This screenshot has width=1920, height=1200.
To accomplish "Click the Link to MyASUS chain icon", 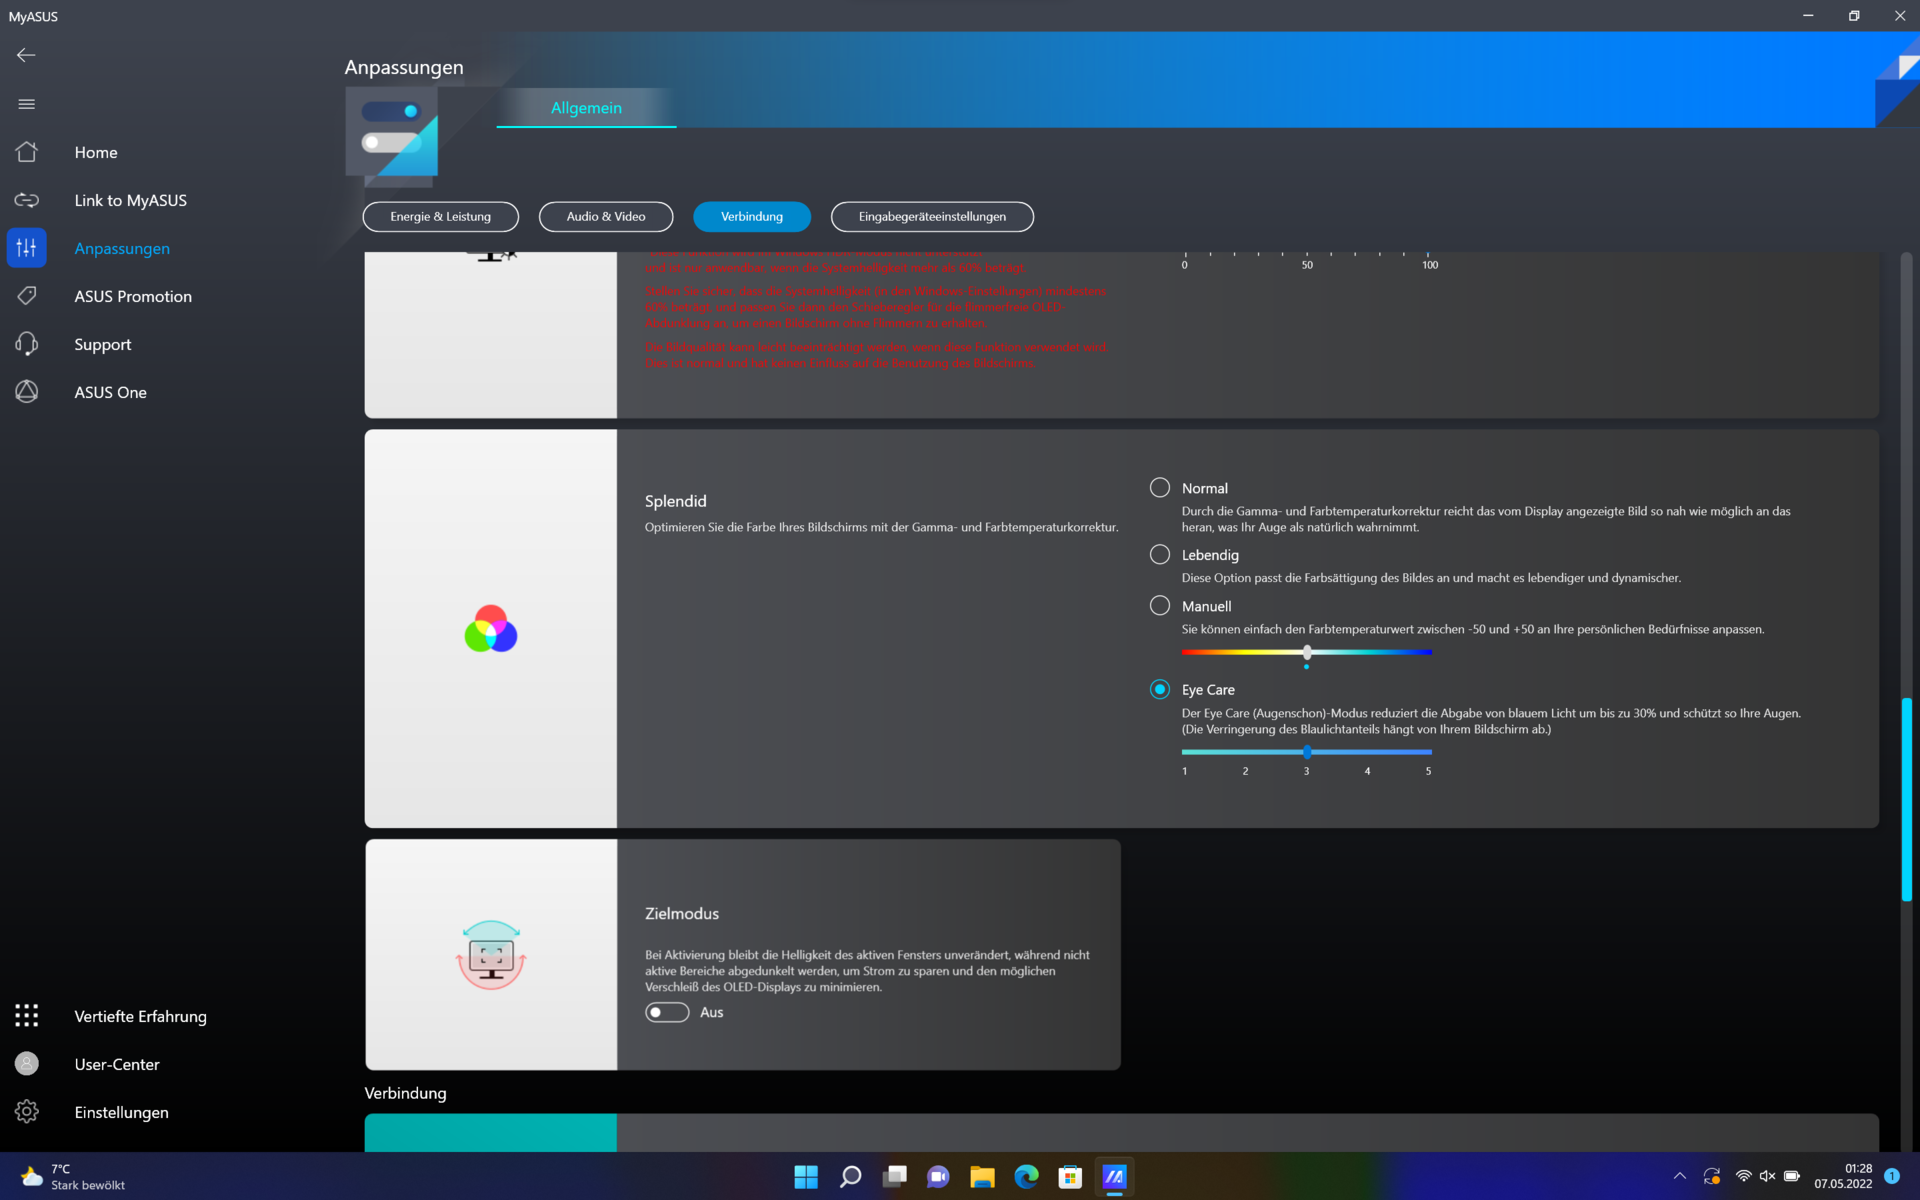I will point(27,200).
